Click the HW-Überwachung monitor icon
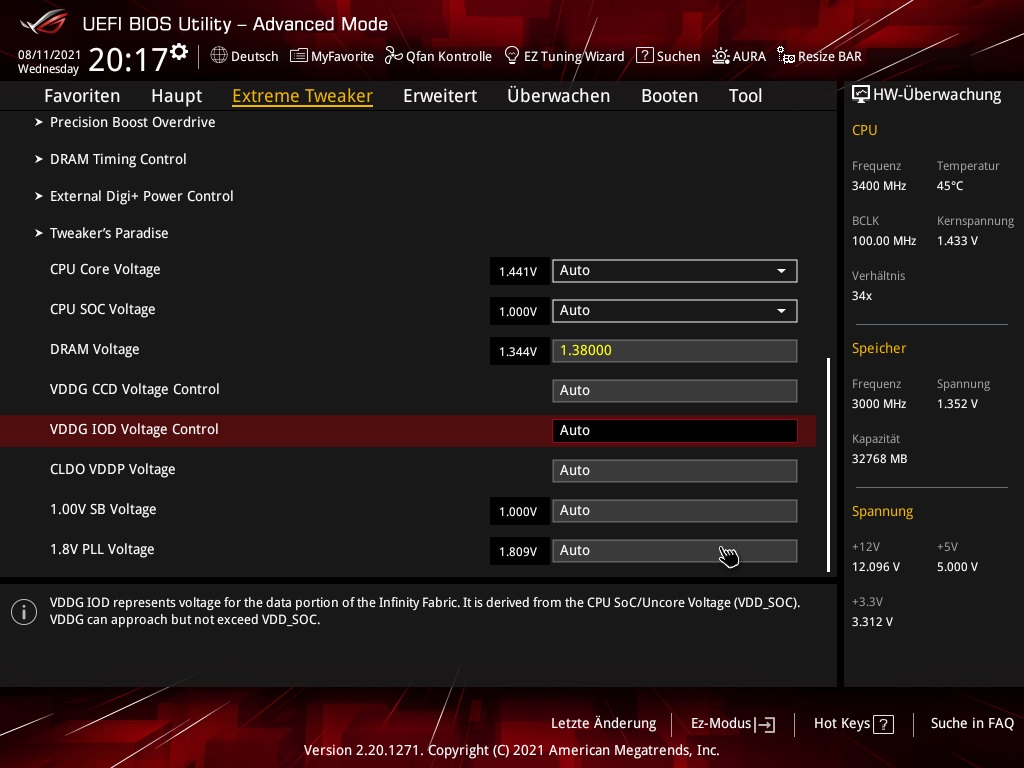Image resolution: width=1024 pixels, height=768 pixels. coord(861,95)
